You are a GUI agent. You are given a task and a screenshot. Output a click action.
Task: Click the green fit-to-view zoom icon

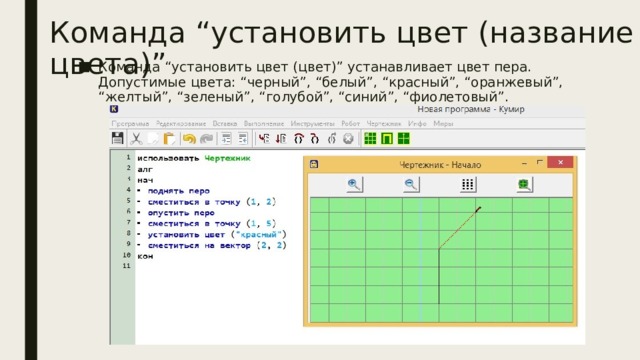524,185
